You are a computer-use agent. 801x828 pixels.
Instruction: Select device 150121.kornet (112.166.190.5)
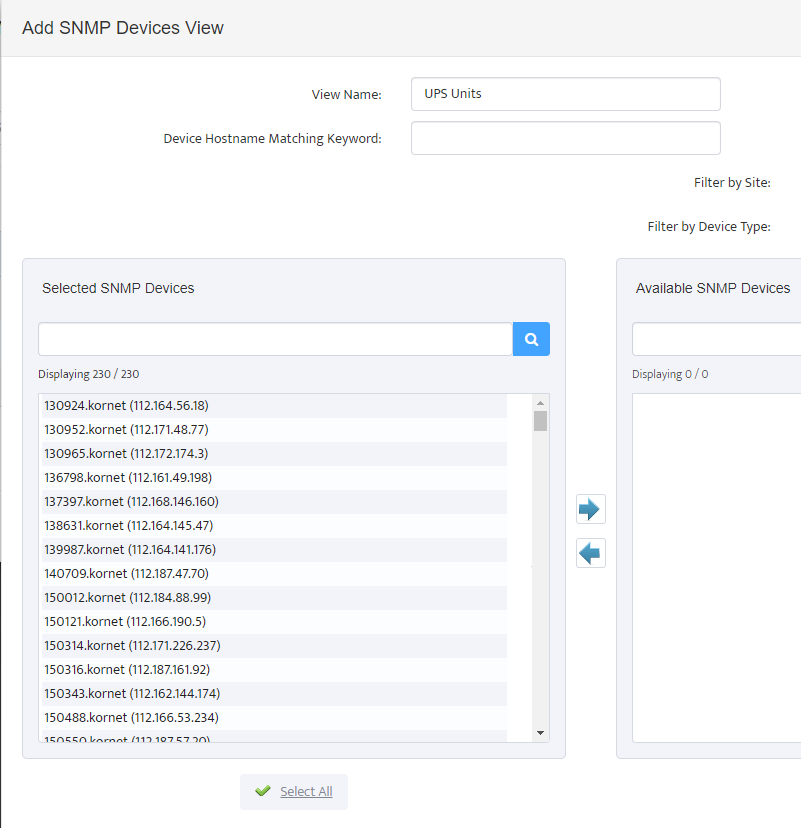point(275,622)
